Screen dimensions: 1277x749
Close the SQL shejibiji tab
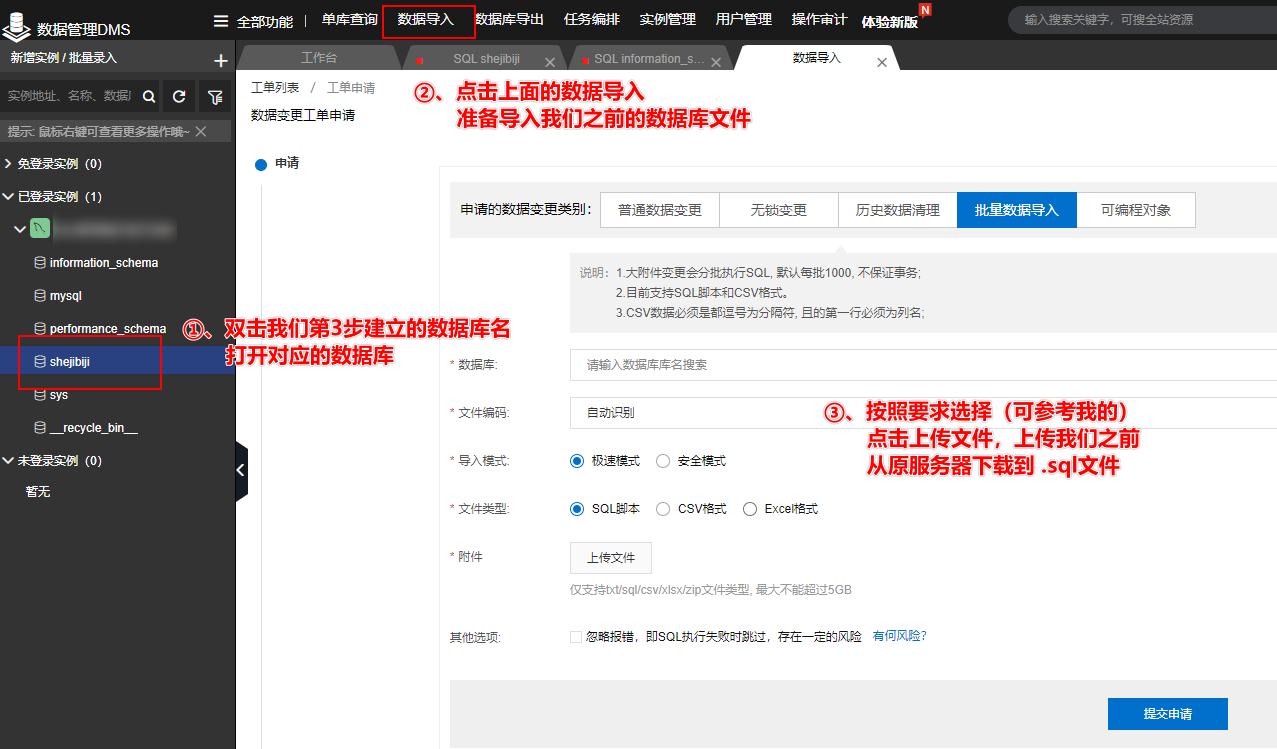click(550, 62)
